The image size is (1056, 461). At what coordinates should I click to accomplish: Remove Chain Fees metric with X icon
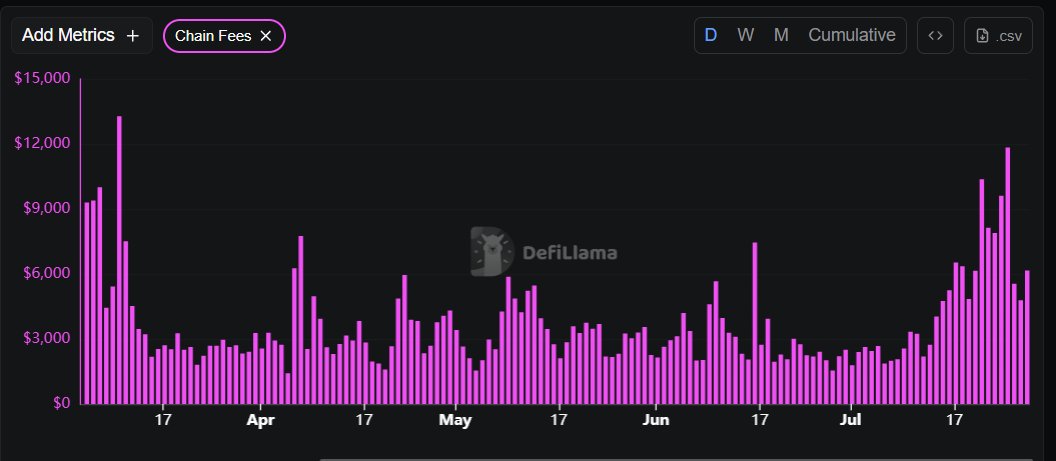coord(266,36)
